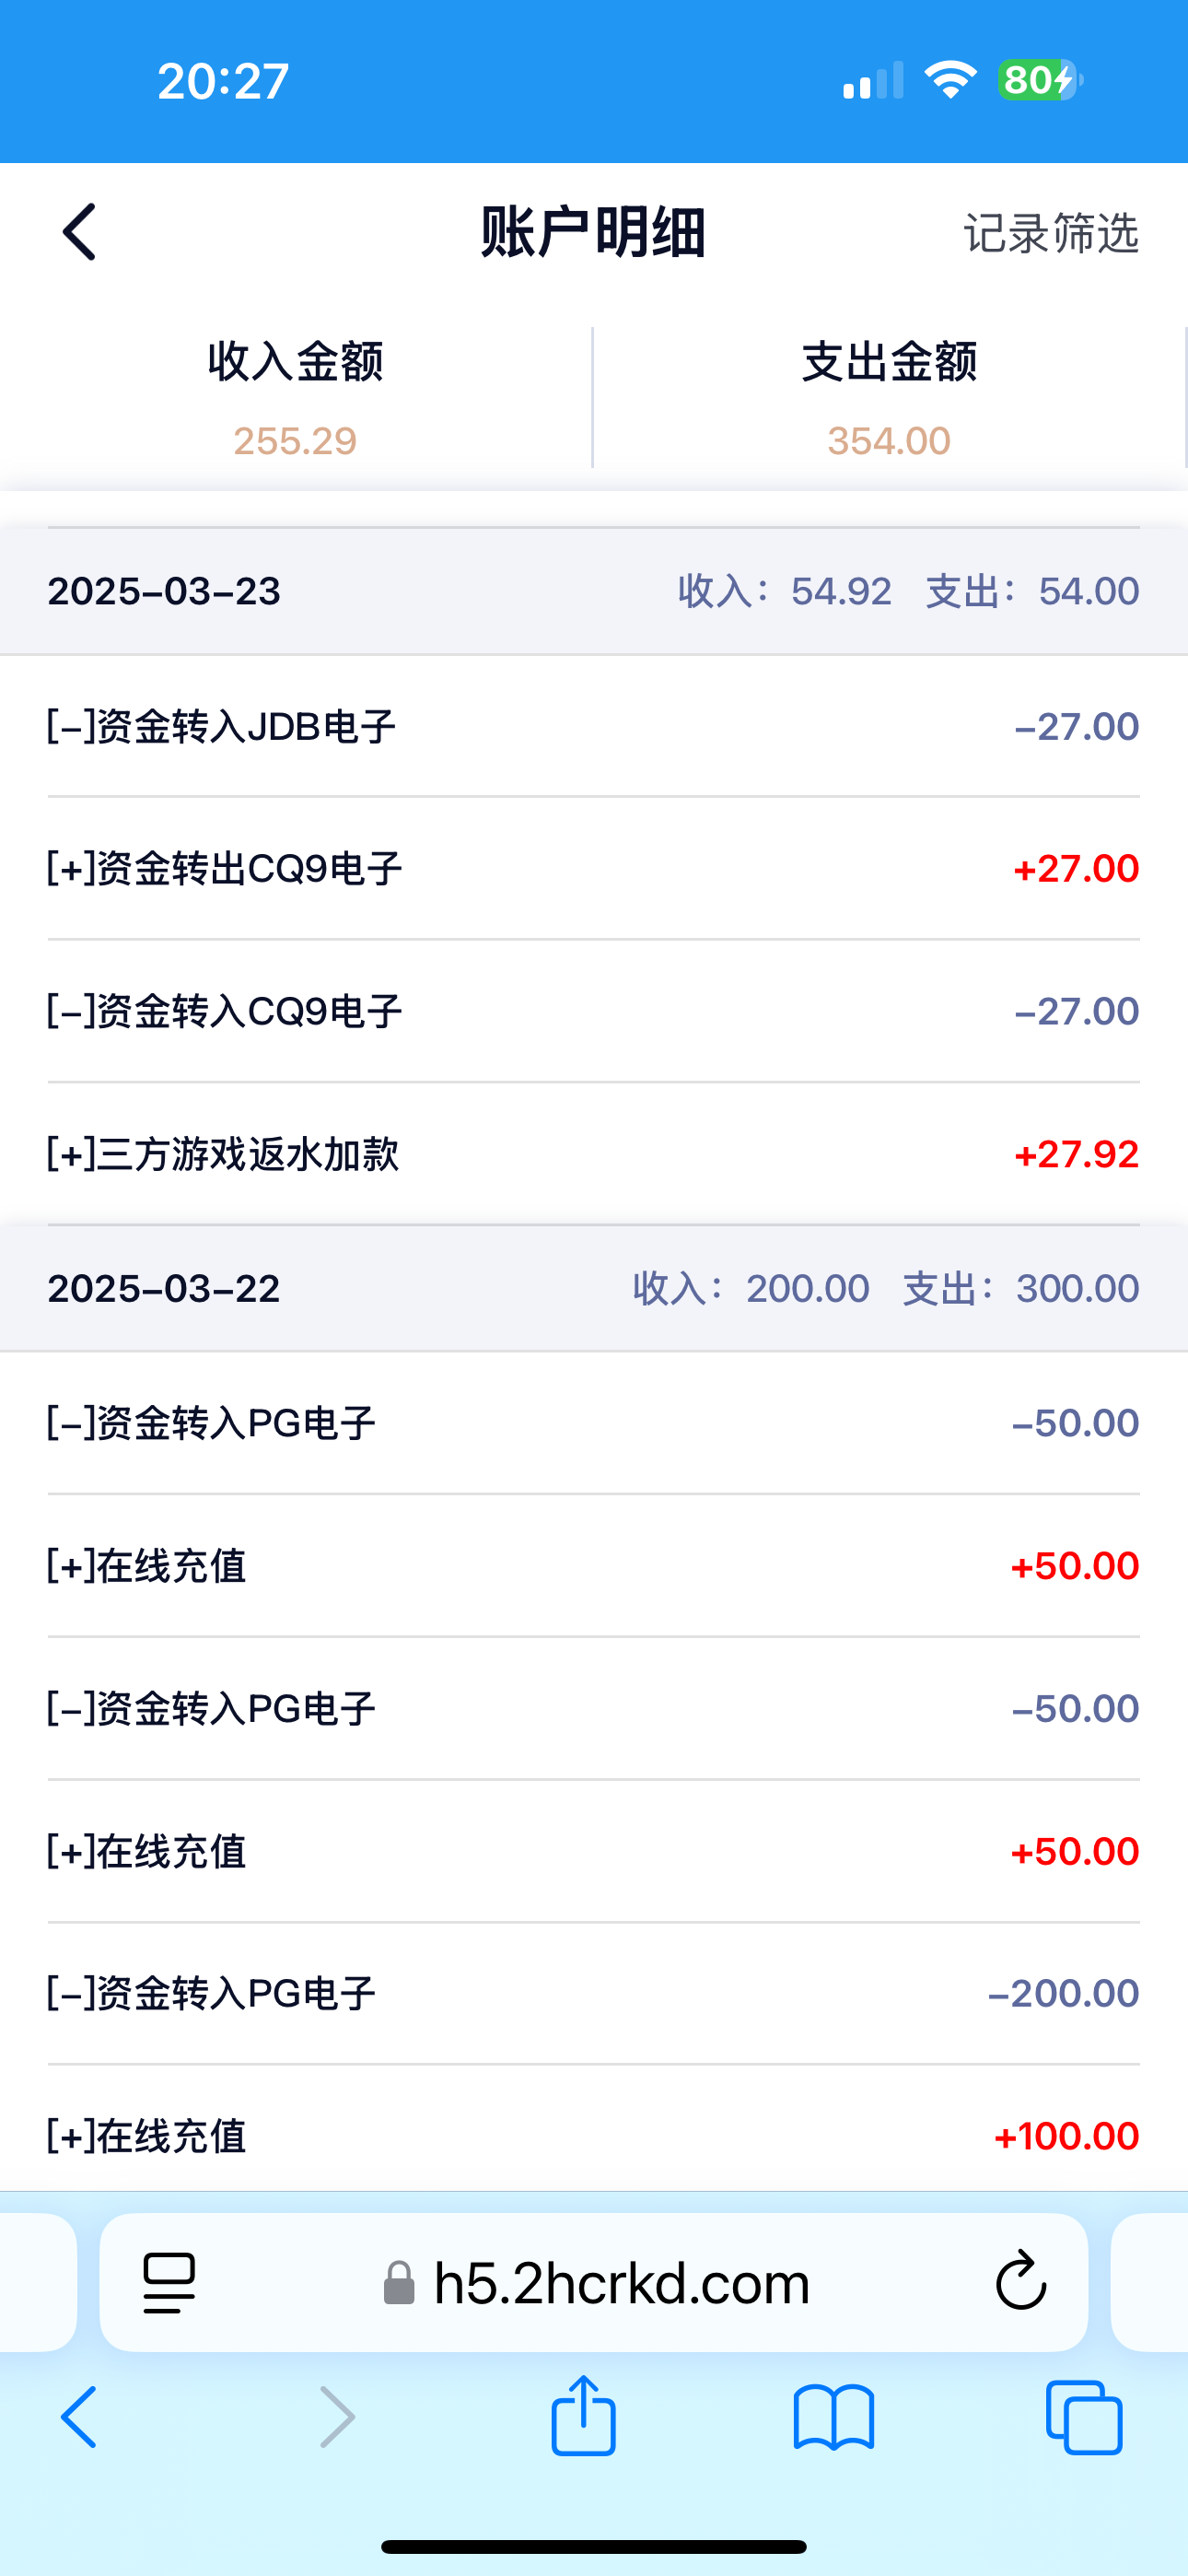Tap Safari back navigation arrow
1188x2576 pixels.
pyautogui.click(x=80, y=2416)
